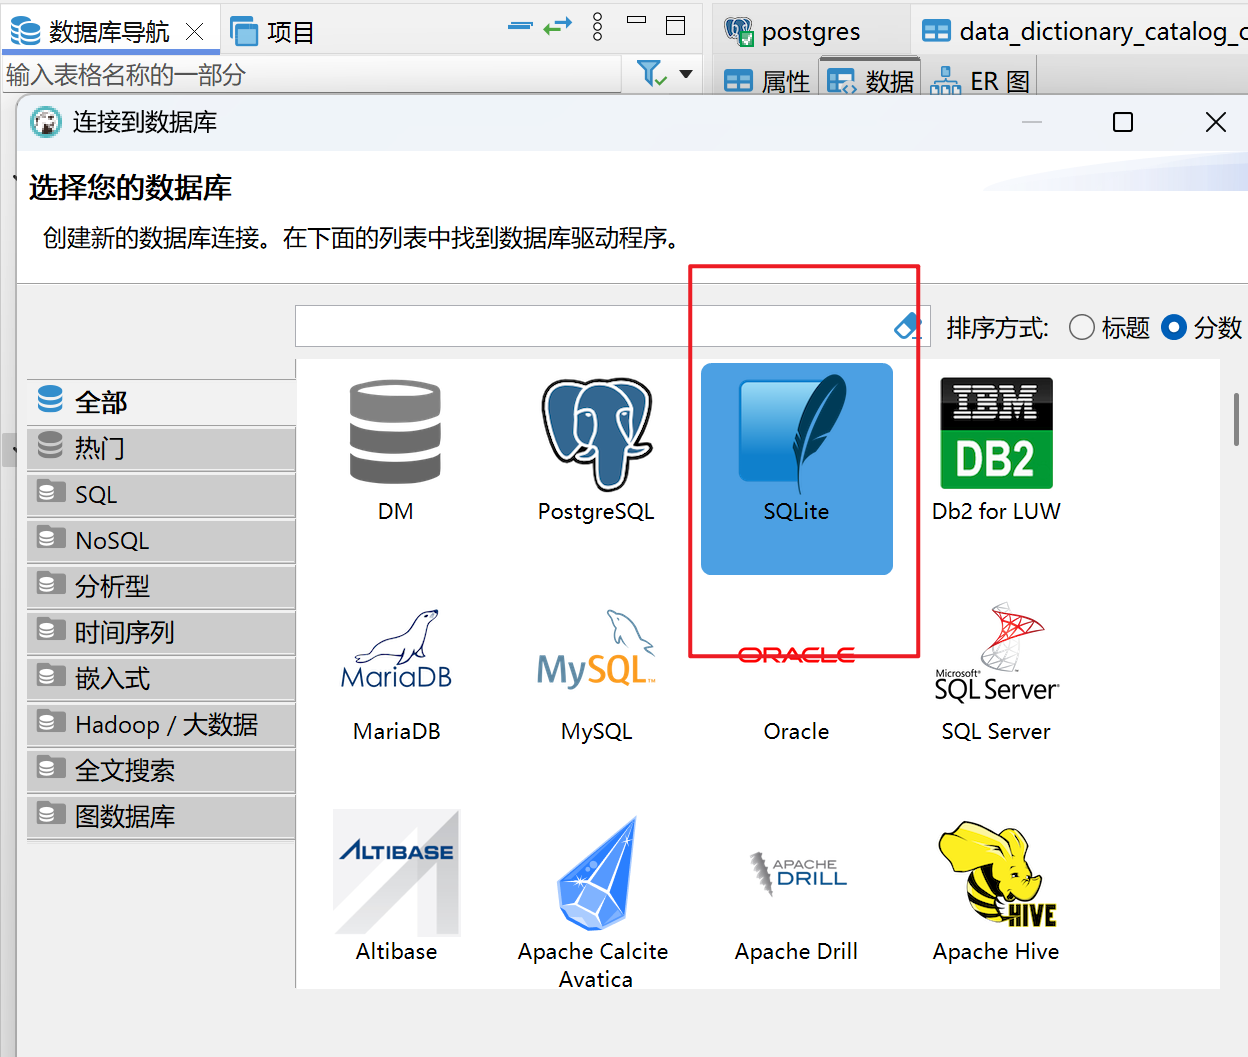This screenshot has width=1248, height=1057.
Task: Choose the MariaDB seal driver
Action: [396, 650]
